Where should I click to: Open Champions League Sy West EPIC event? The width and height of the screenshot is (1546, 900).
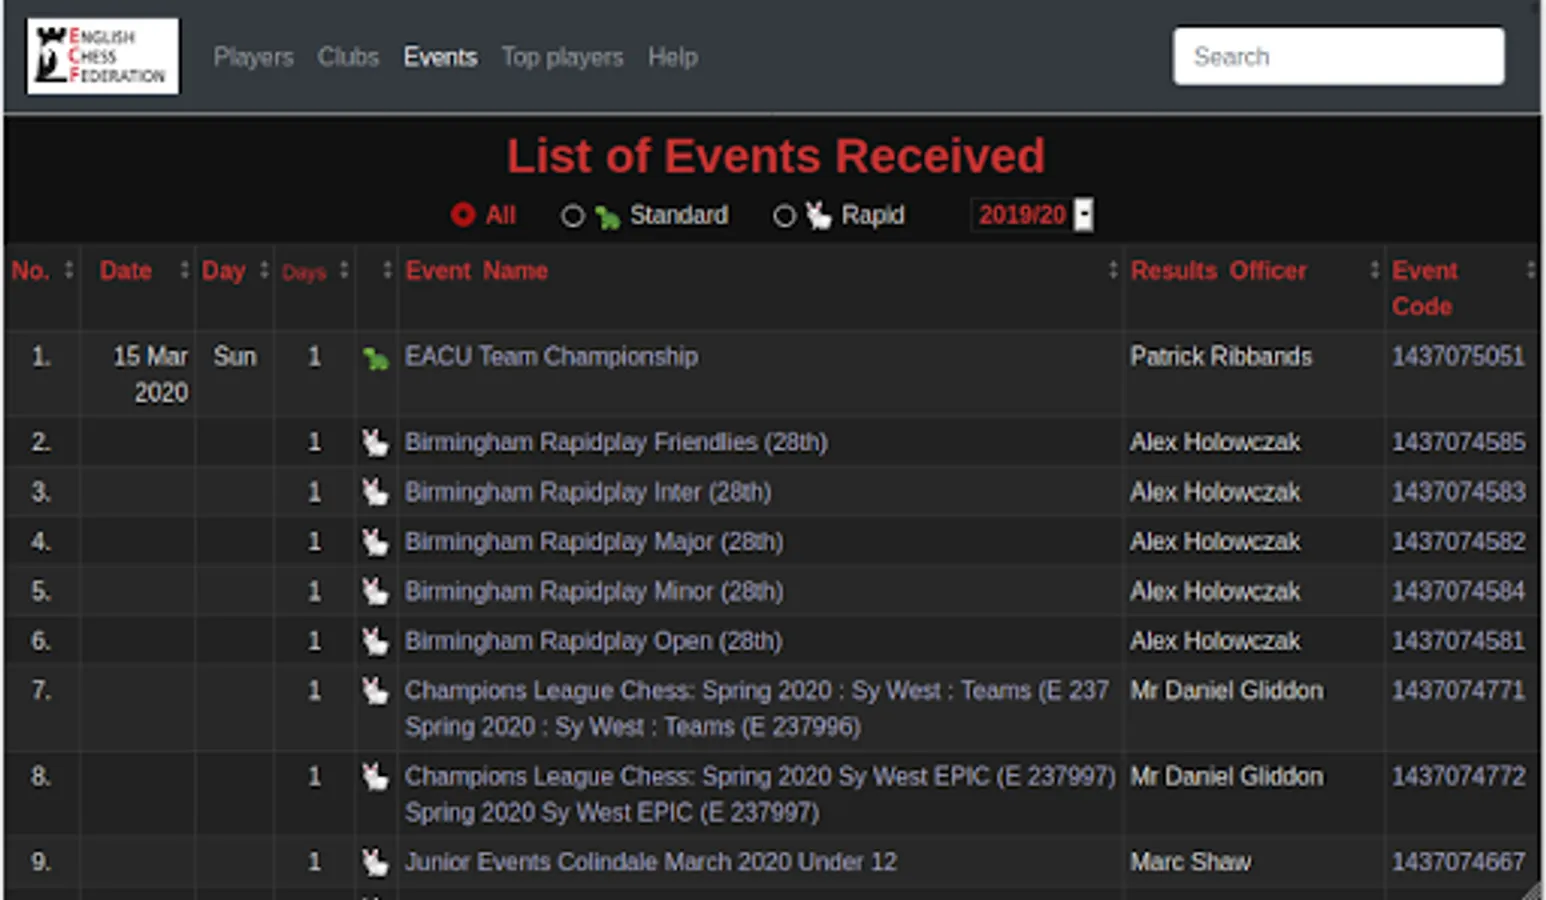click(760, 794)
